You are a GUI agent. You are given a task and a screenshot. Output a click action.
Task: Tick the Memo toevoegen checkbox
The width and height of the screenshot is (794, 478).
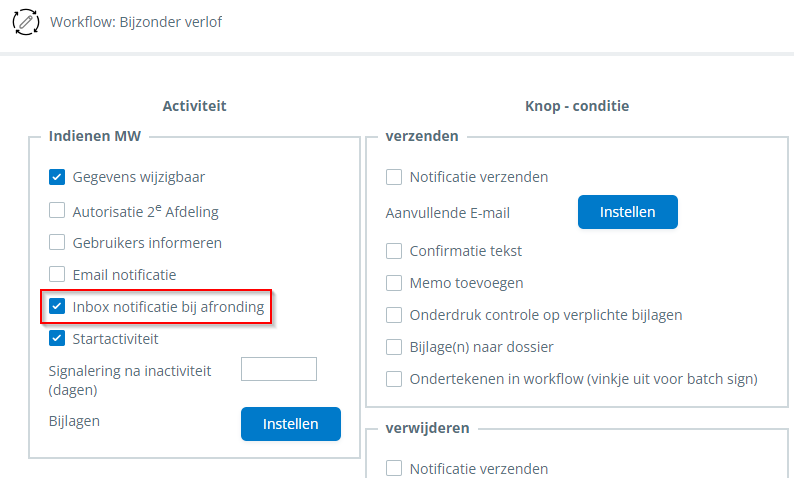tap(394, 283)
